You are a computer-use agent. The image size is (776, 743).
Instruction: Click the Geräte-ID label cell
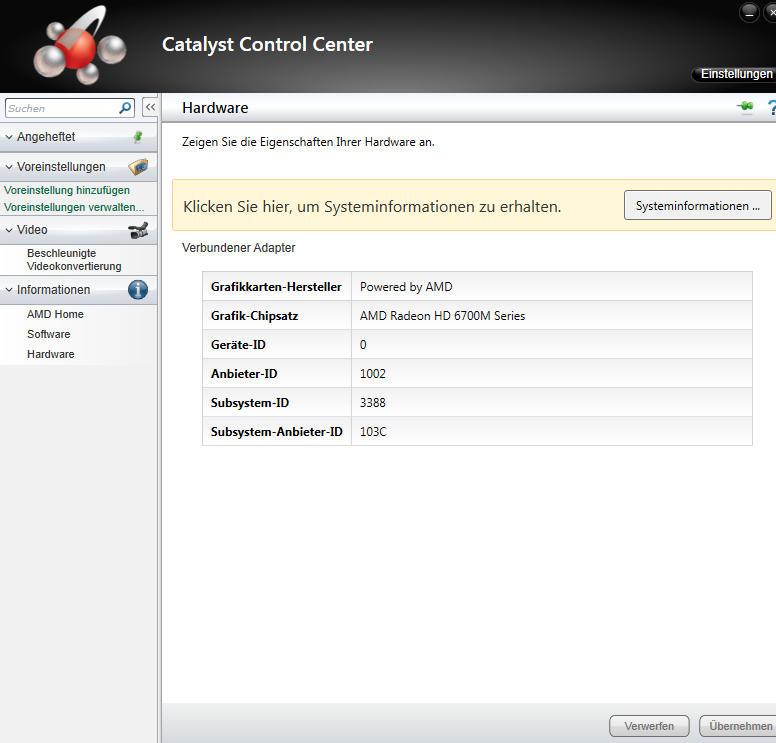point(277,345)
